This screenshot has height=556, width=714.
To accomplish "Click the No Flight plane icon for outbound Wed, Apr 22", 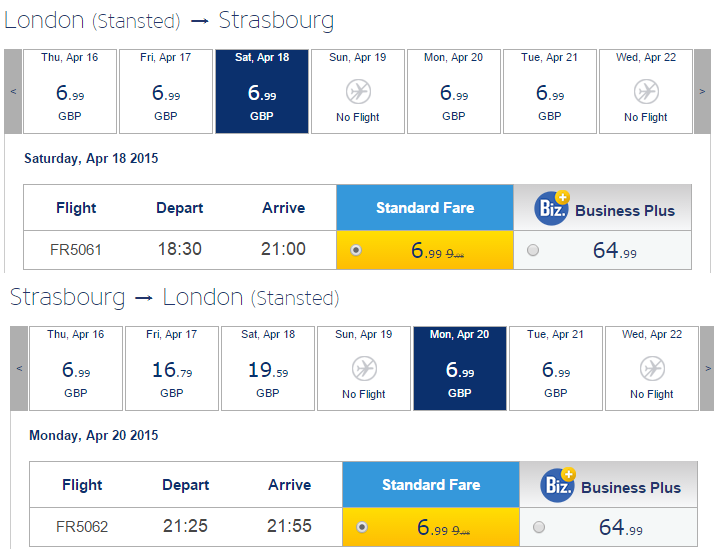I will click(x=646, y=92).
